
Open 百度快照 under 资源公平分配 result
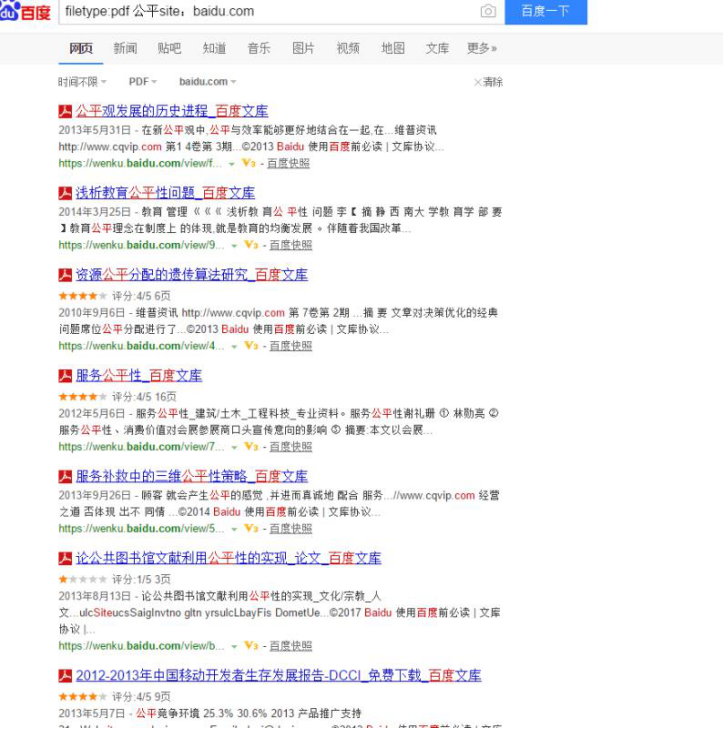[291, 346]
